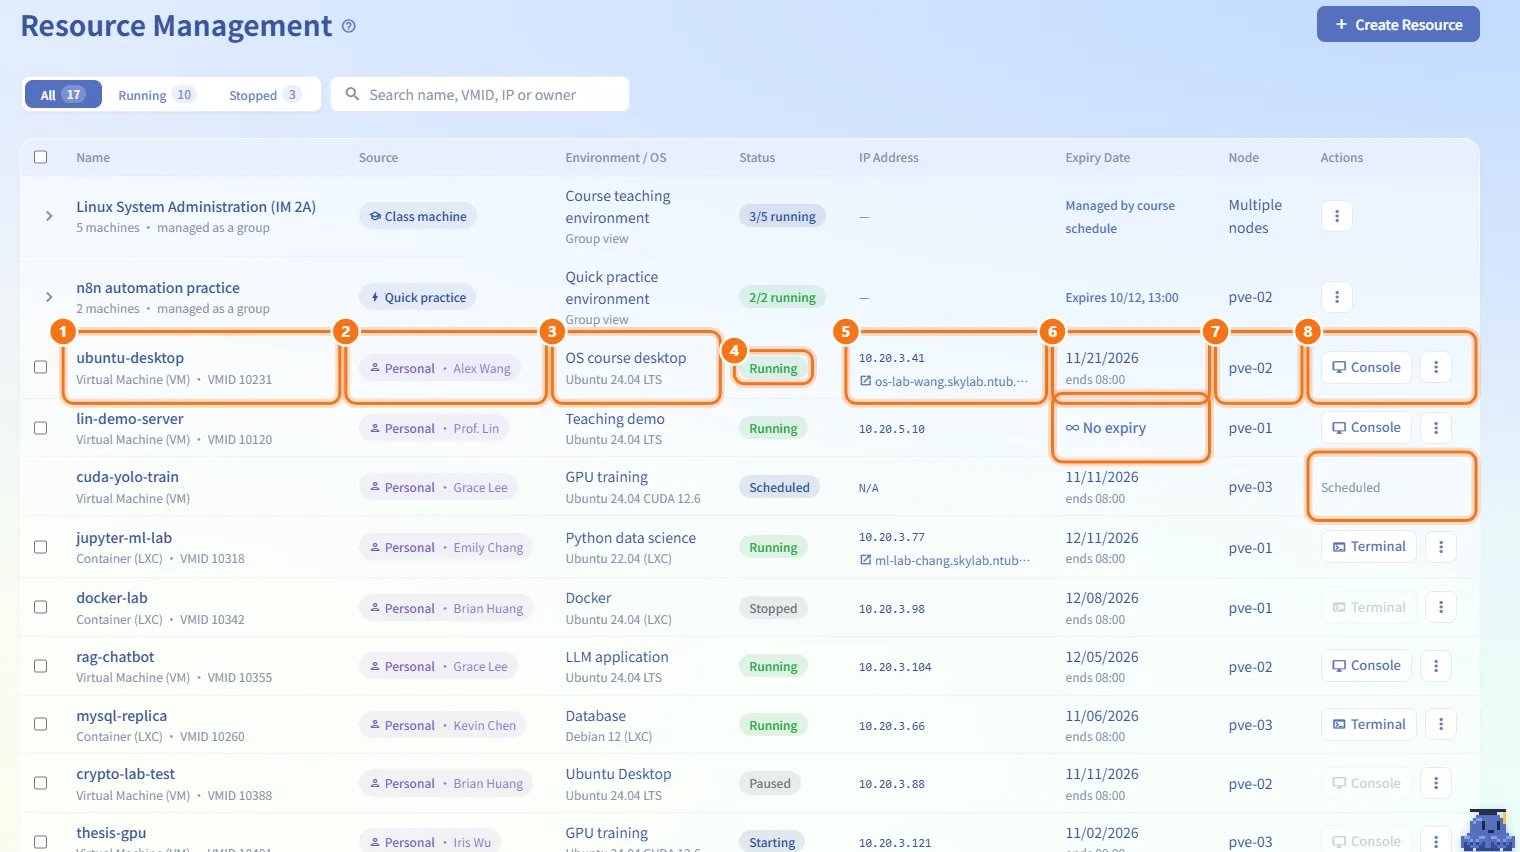Open more actions for n8n automation practice
Screen dimensions: 1520x852
(1337, 297)
